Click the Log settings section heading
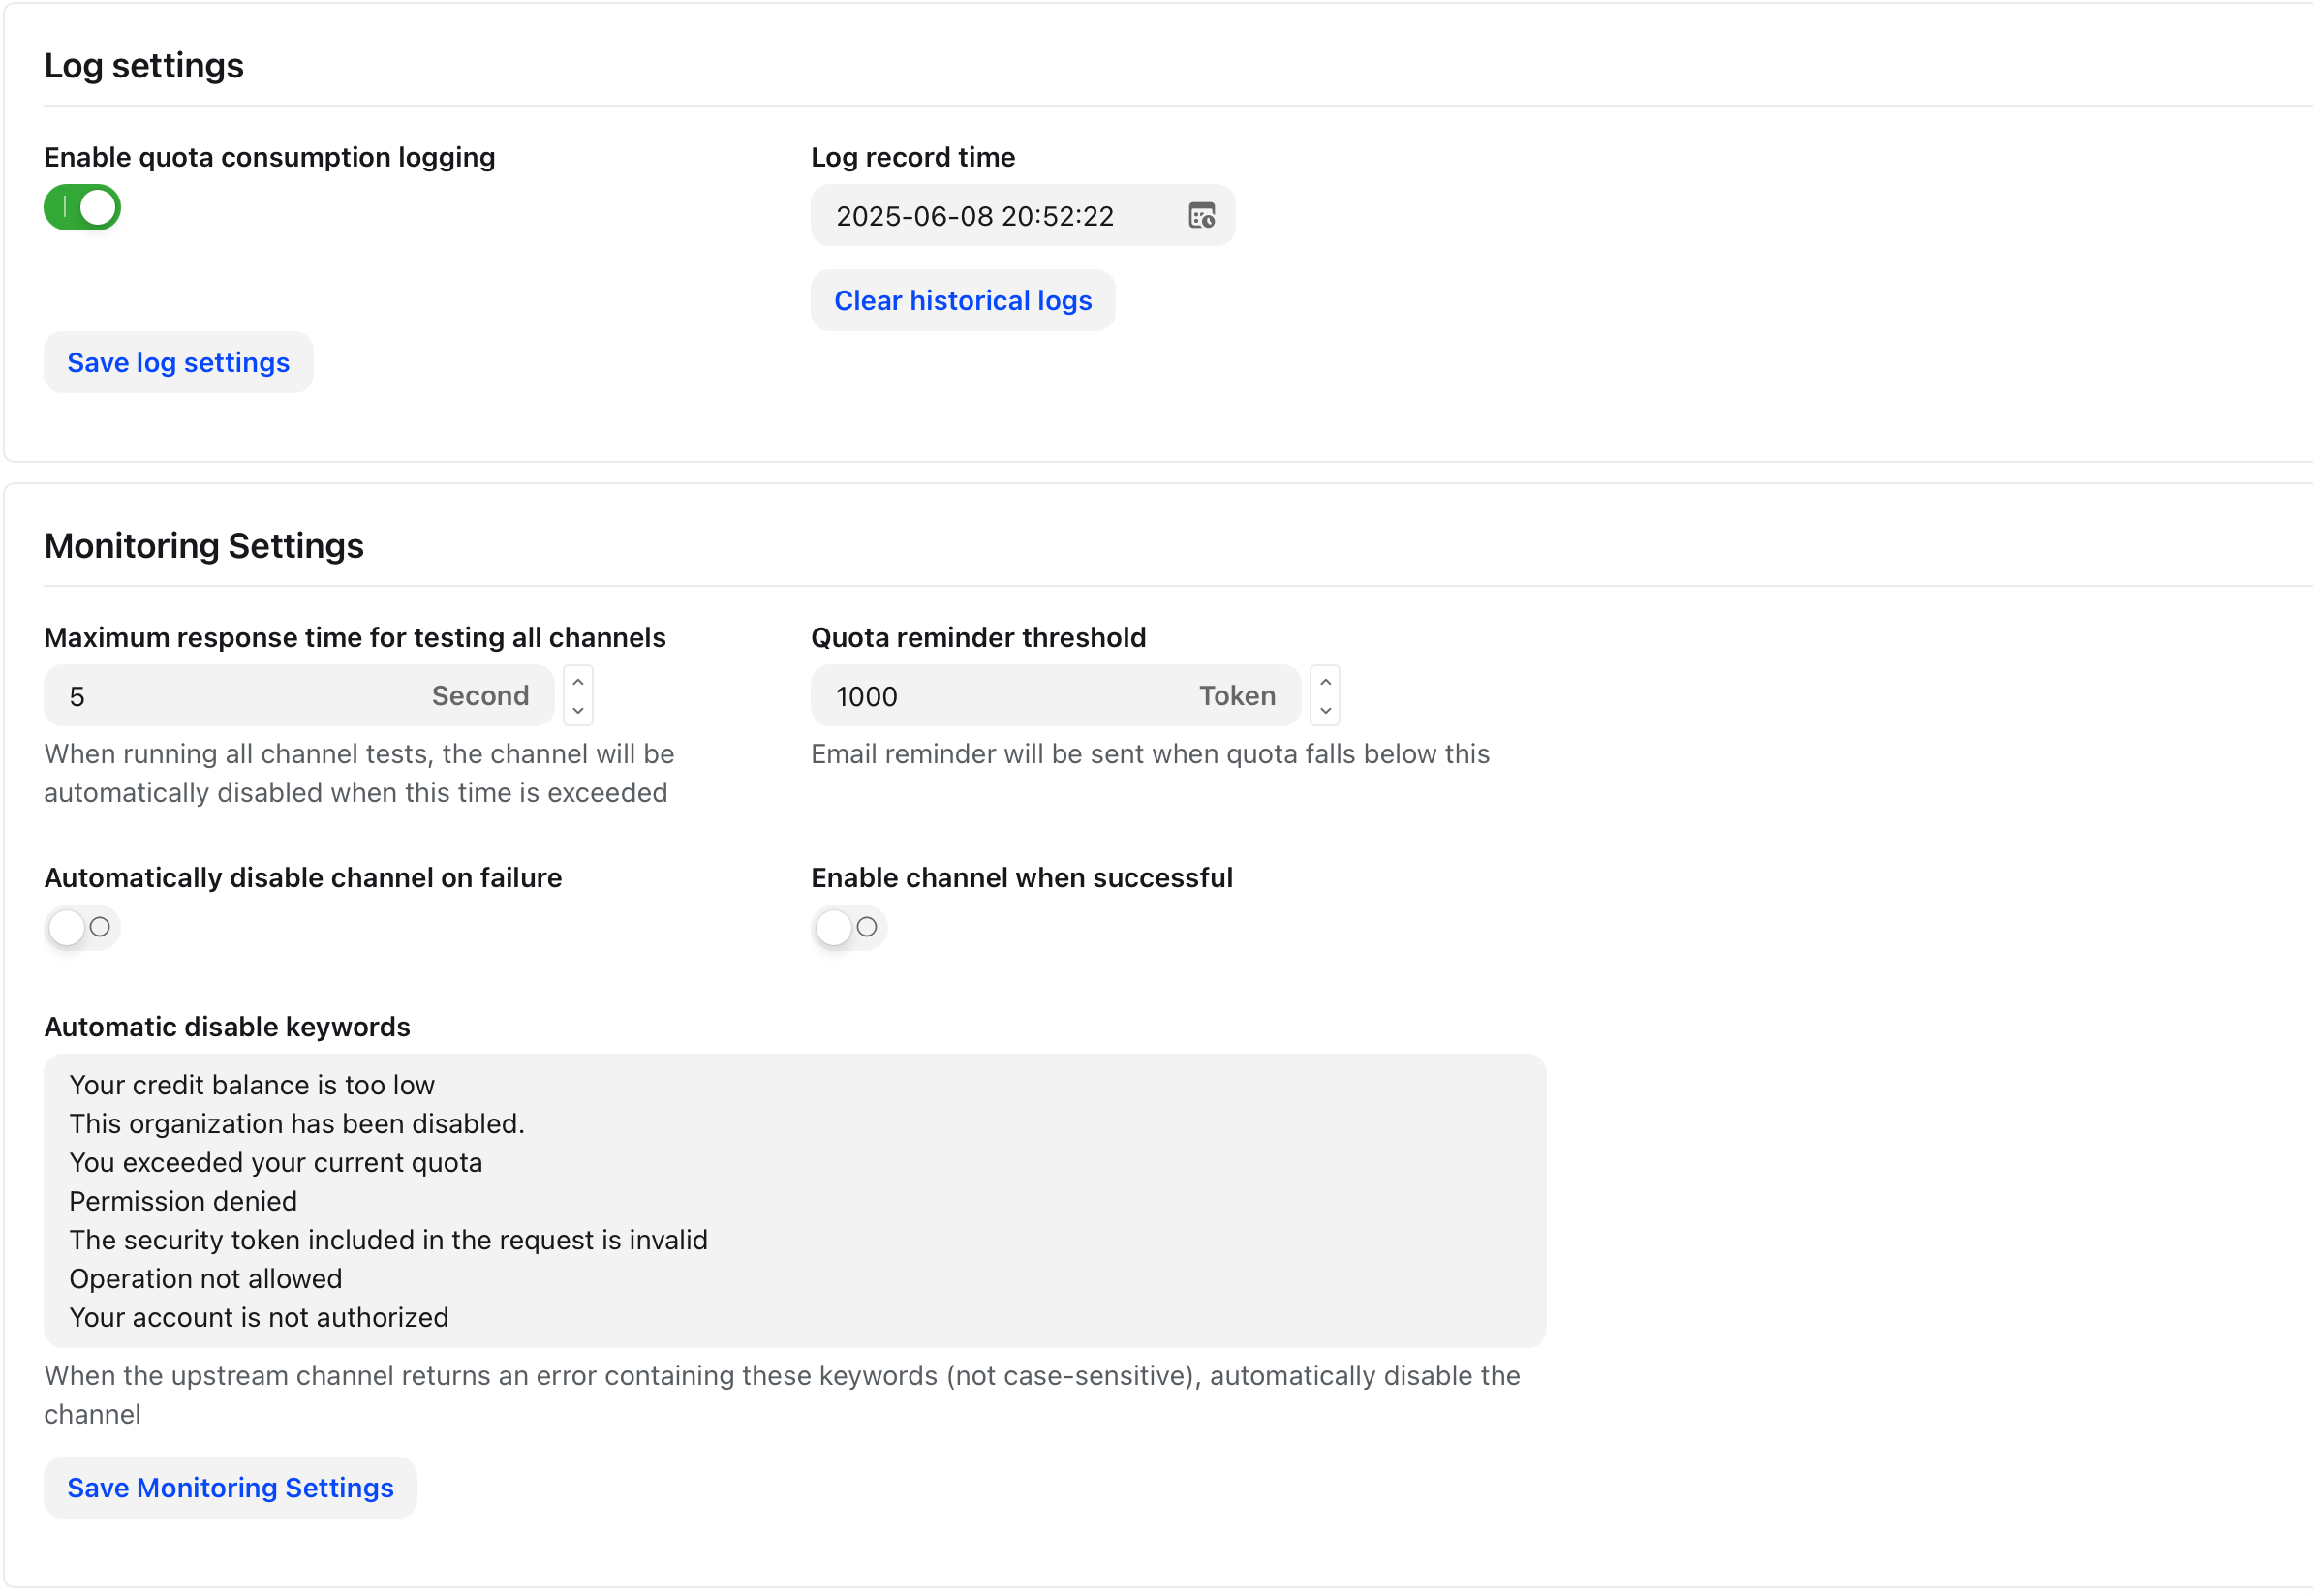Viewport: 2313px width, 1596px height. coord(144,66)
